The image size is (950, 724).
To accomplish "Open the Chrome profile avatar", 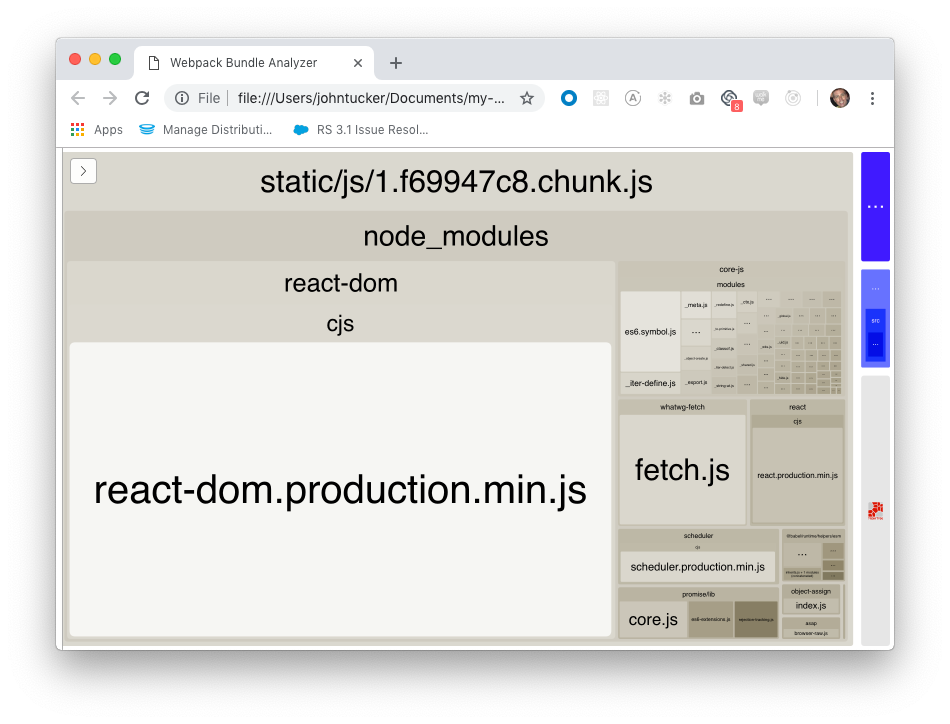I will tap(840, 98).
